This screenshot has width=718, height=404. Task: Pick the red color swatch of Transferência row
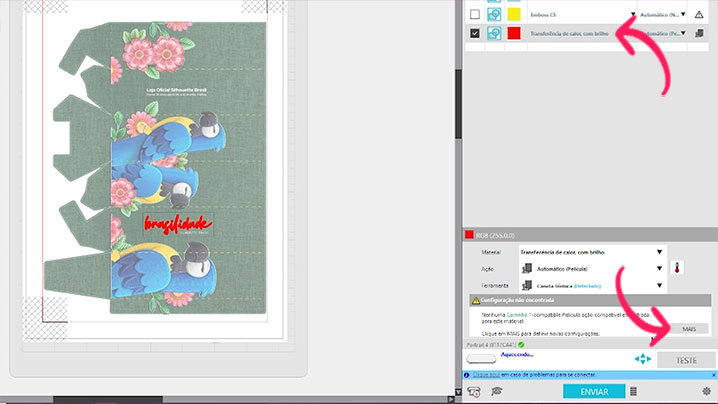(x=514, y=33)
